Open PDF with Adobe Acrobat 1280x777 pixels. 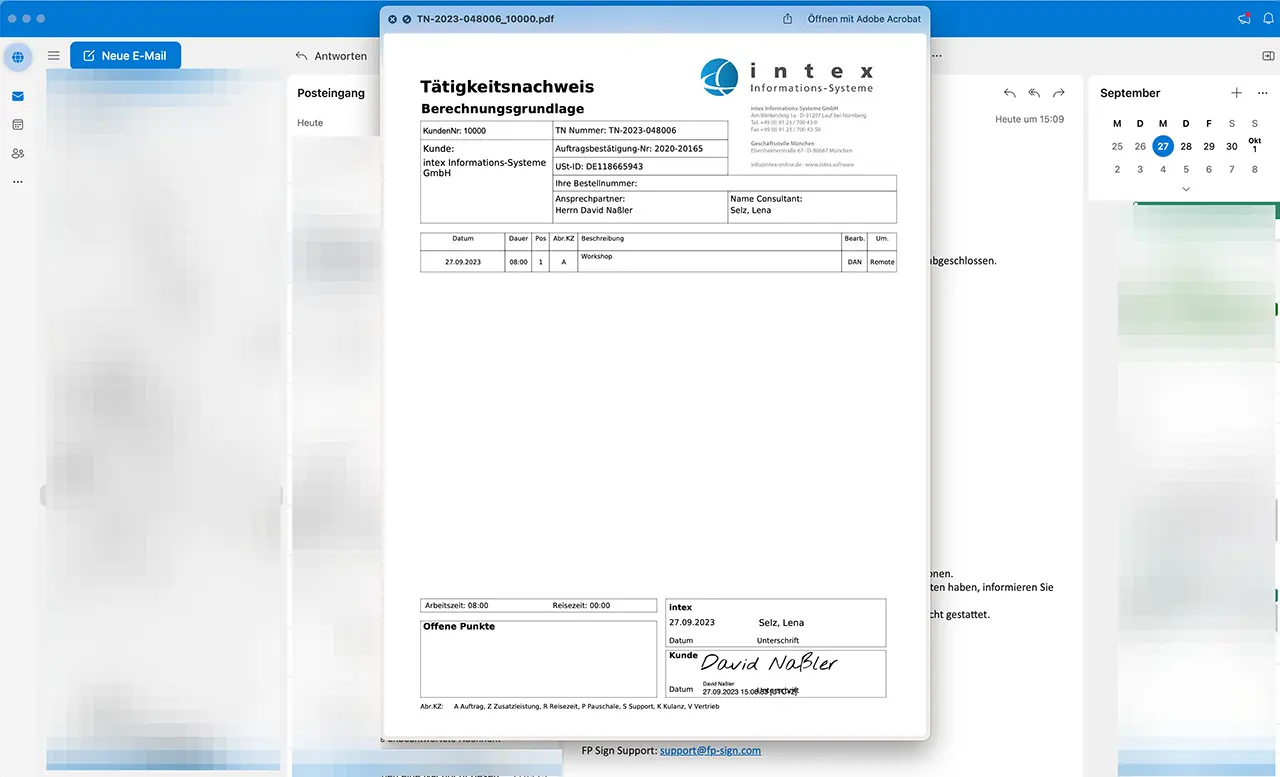pyautogui.click(x=864, y=19)
